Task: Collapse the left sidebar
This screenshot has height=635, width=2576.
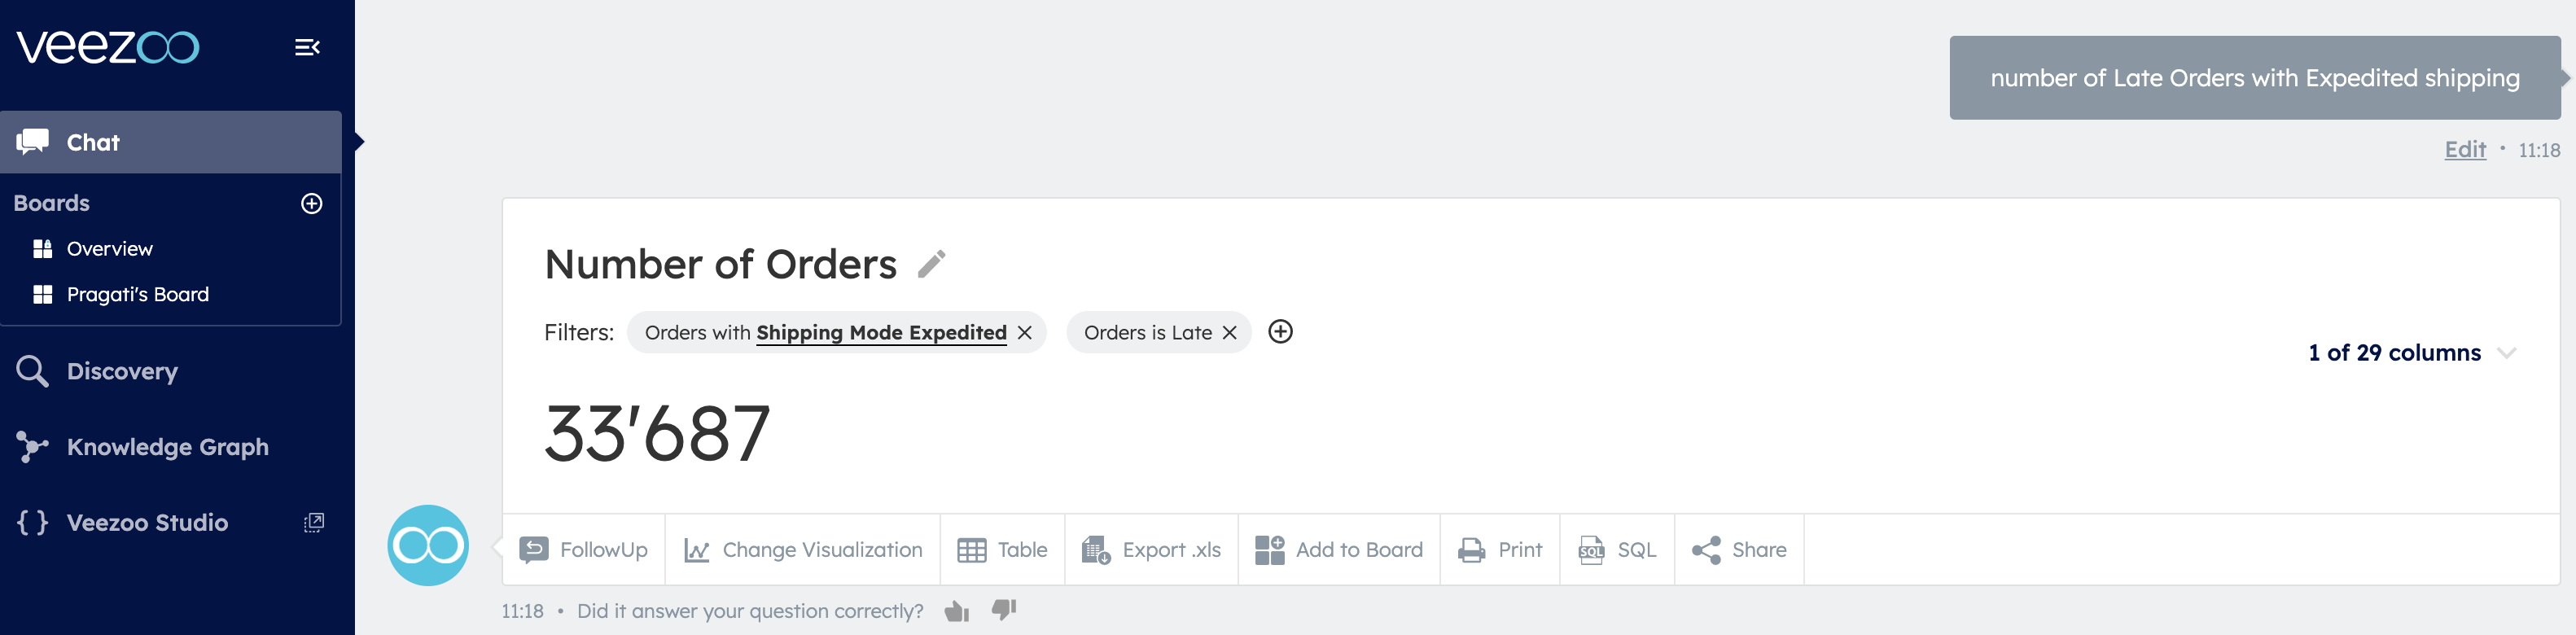Action: click(307, 46)
